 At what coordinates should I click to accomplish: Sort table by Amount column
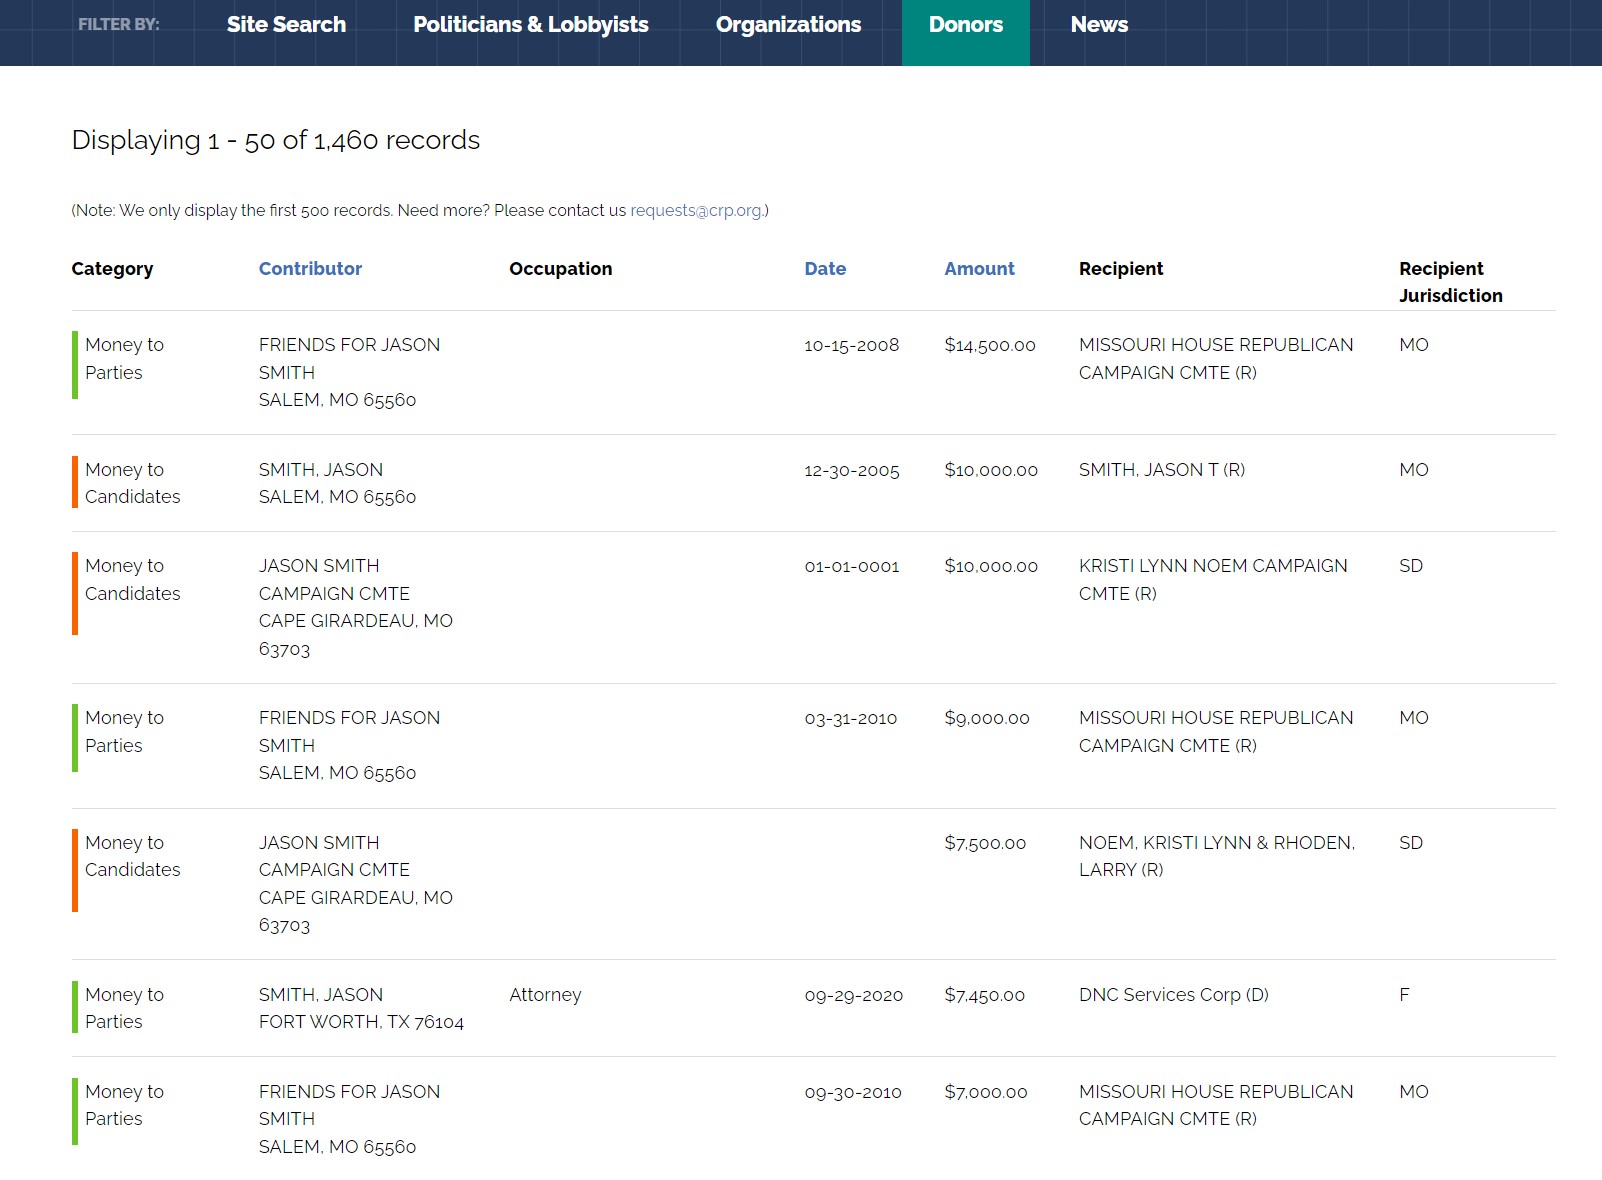(979, 269)
